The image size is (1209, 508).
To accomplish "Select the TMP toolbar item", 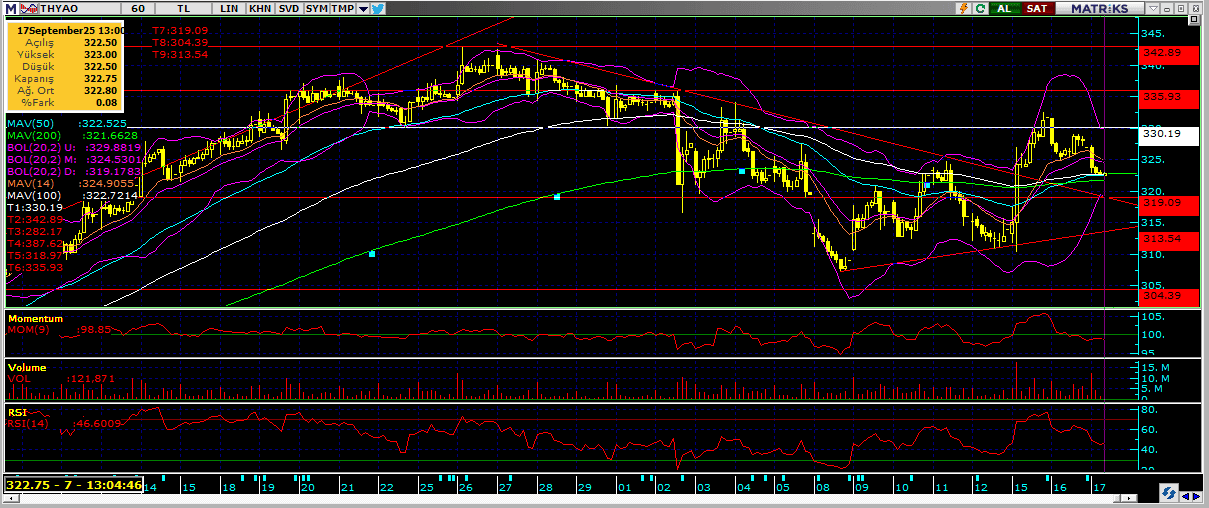I will [342, 8].
